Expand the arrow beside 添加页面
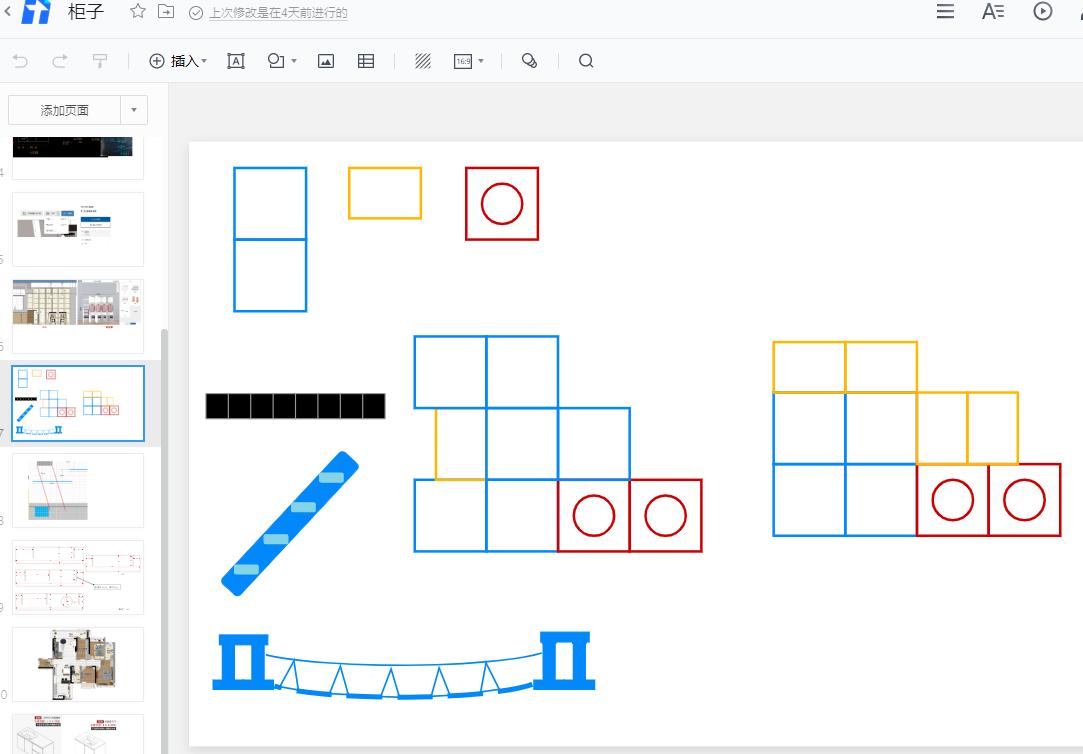This screenshot has width=1083, height=754. coord(134,110)
